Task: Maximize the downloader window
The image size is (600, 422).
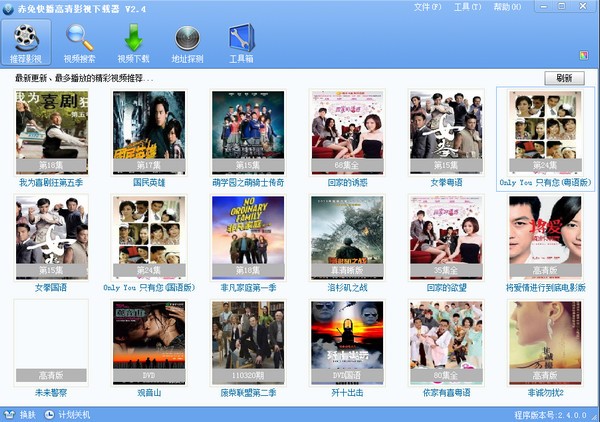Action: click(562, 7)
